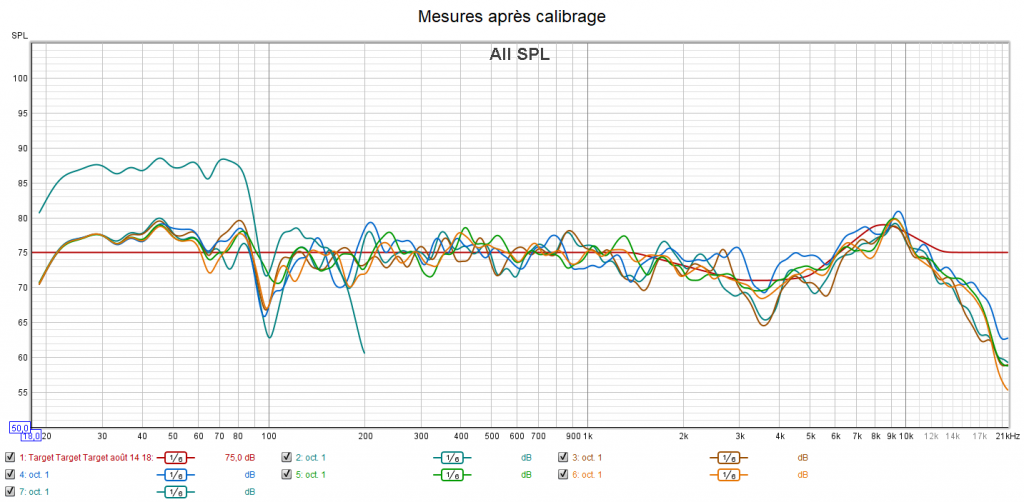Click the teal 1/6 smoothing badge of trace 2
1024x502 pixels.
pos(451,457)
